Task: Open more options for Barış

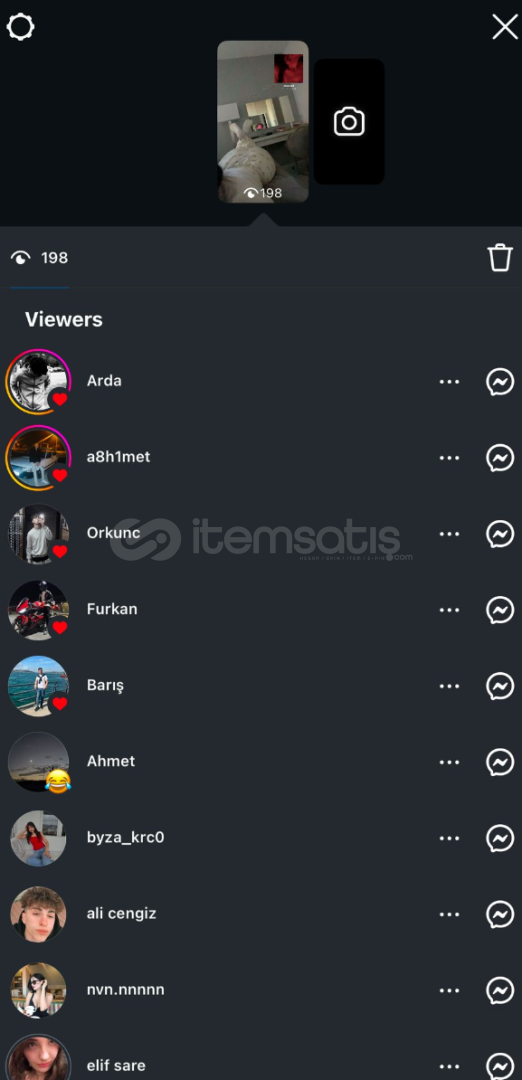Action: [x=449, y=686]
